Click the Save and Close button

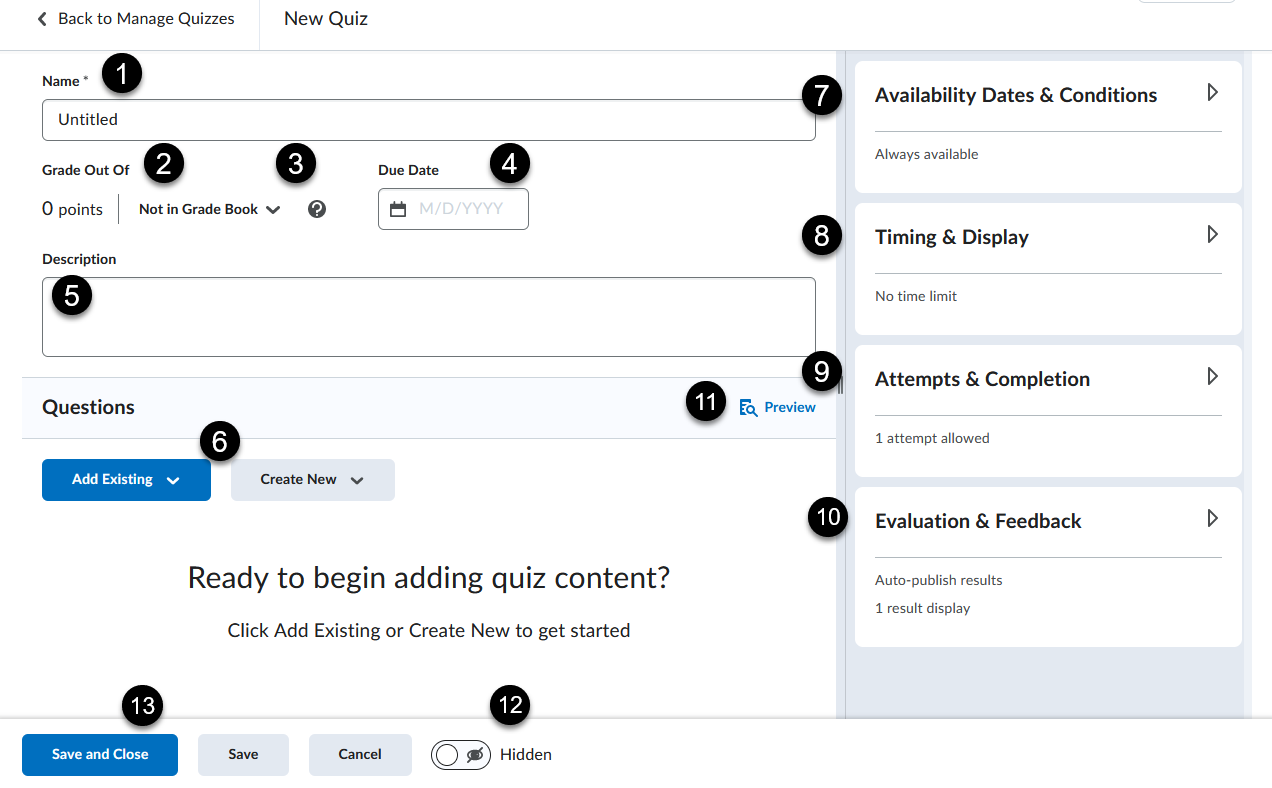point(100,755)
